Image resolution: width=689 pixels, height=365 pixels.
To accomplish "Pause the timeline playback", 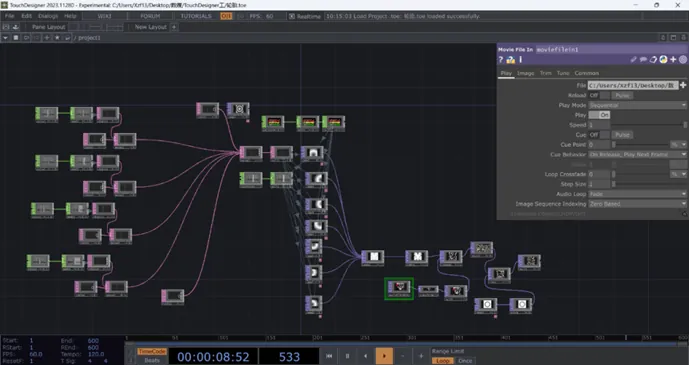I will pyautogui.click(x=348, y=356).
